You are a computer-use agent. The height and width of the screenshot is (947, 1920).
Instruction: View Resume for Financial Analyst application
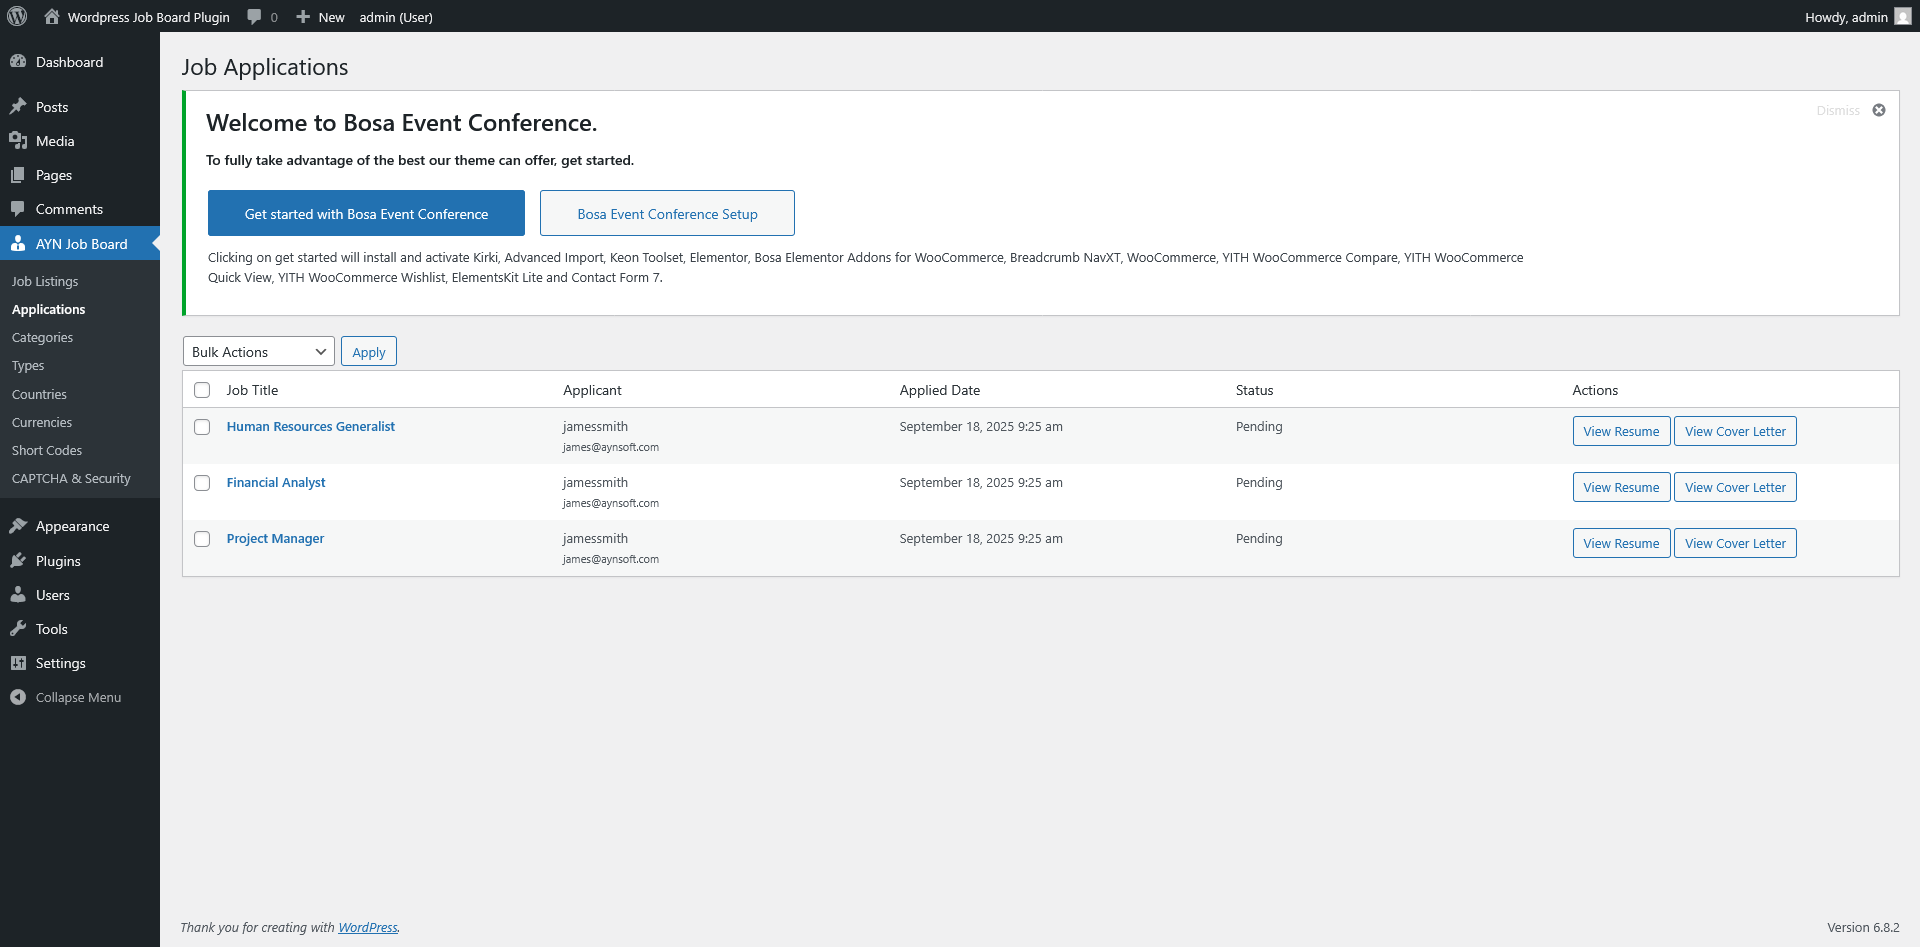coord(1621,488)
